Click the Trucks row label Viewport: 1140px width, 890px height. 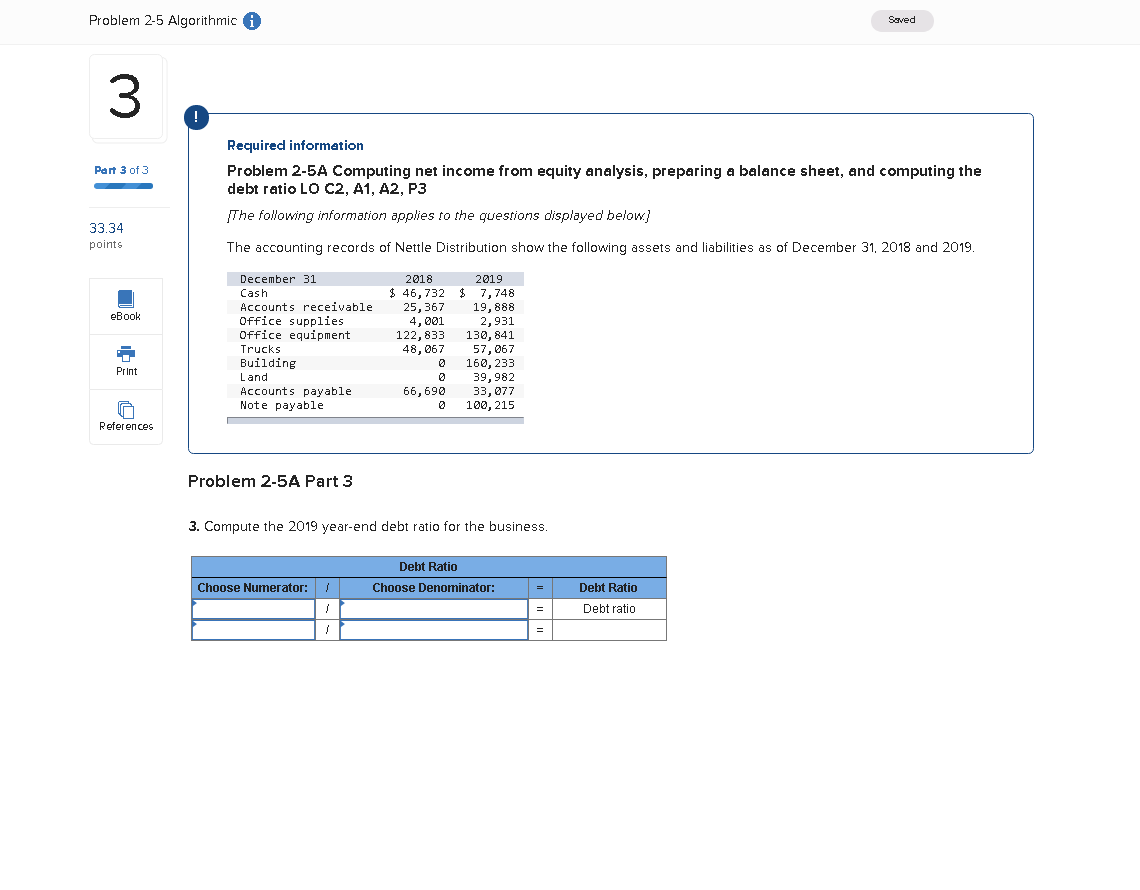[x=260, y=349]
